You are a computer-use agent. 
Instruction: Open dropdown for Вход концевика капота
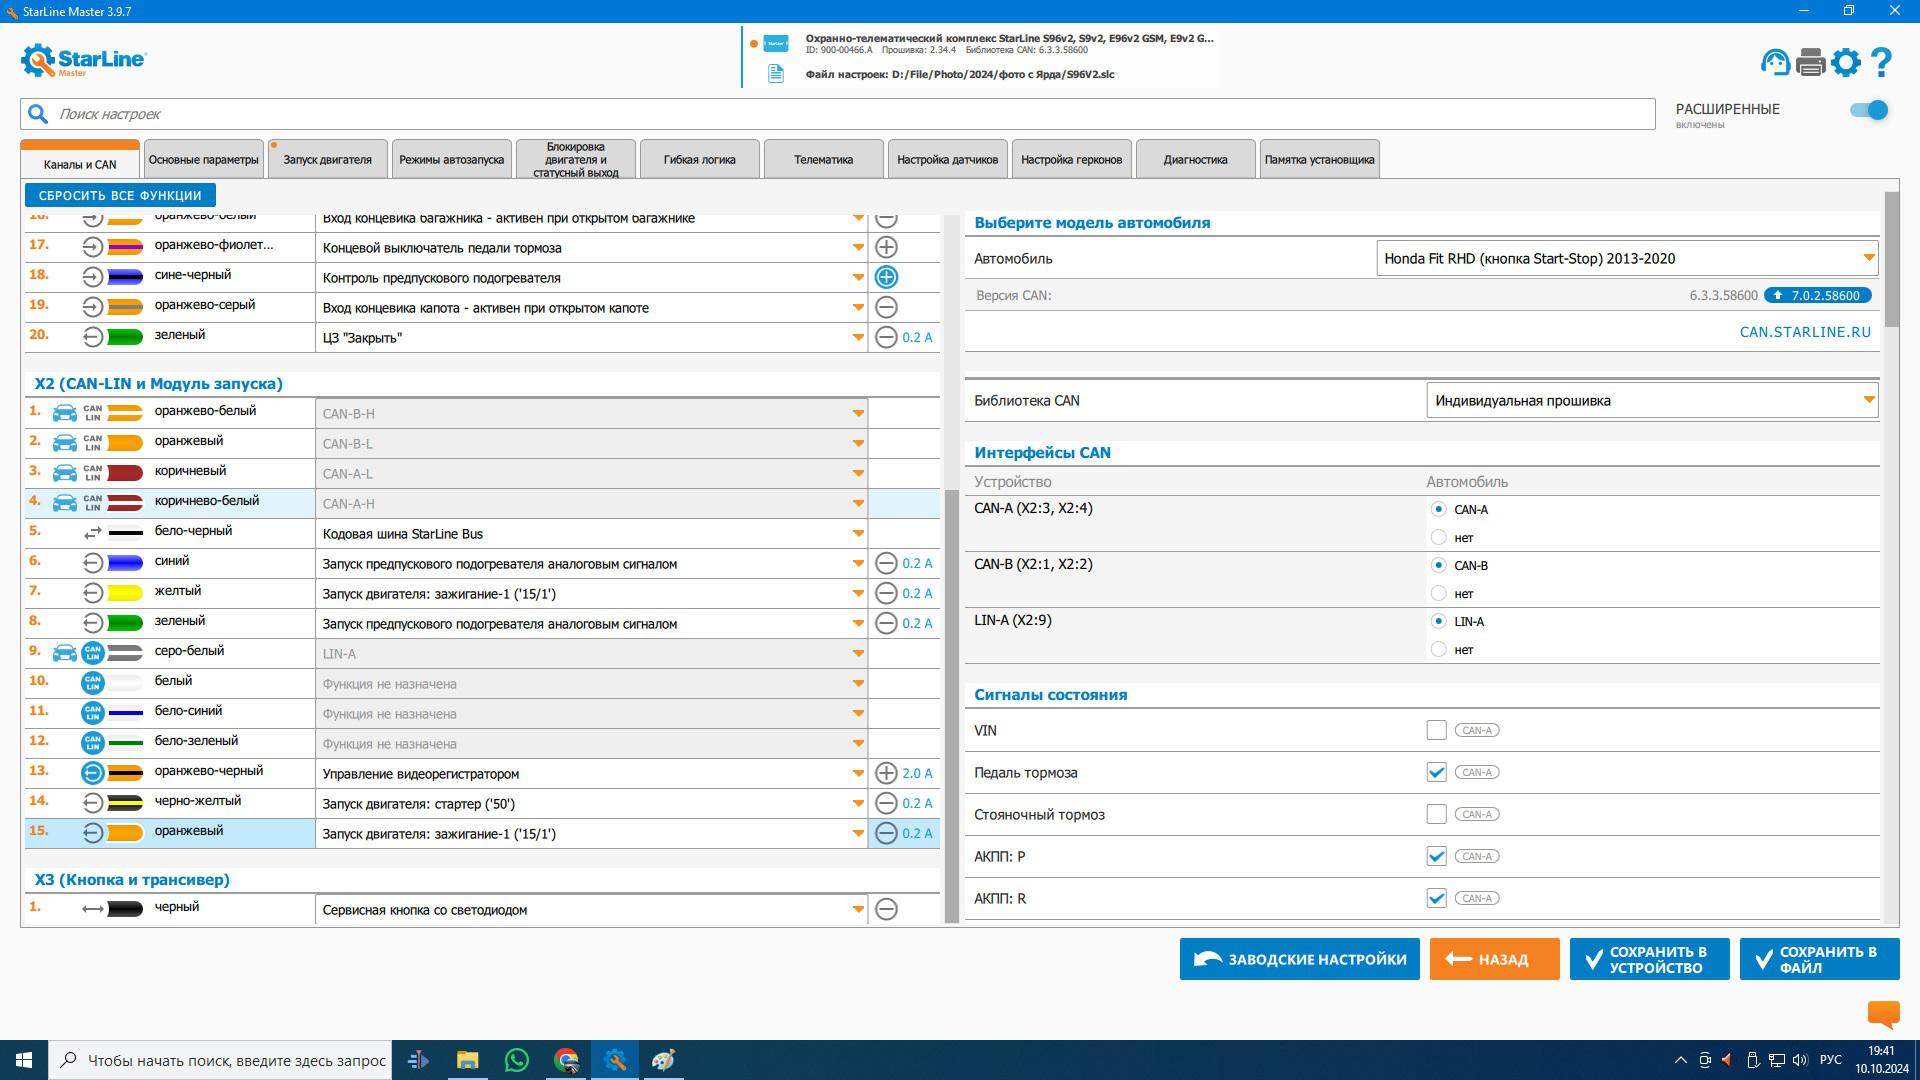591,307
